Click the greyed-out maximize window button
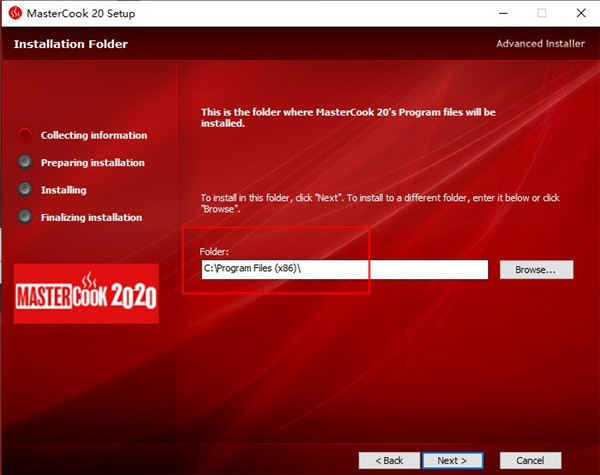The height and width of the screenshot is (475, 600). [541, 13]
